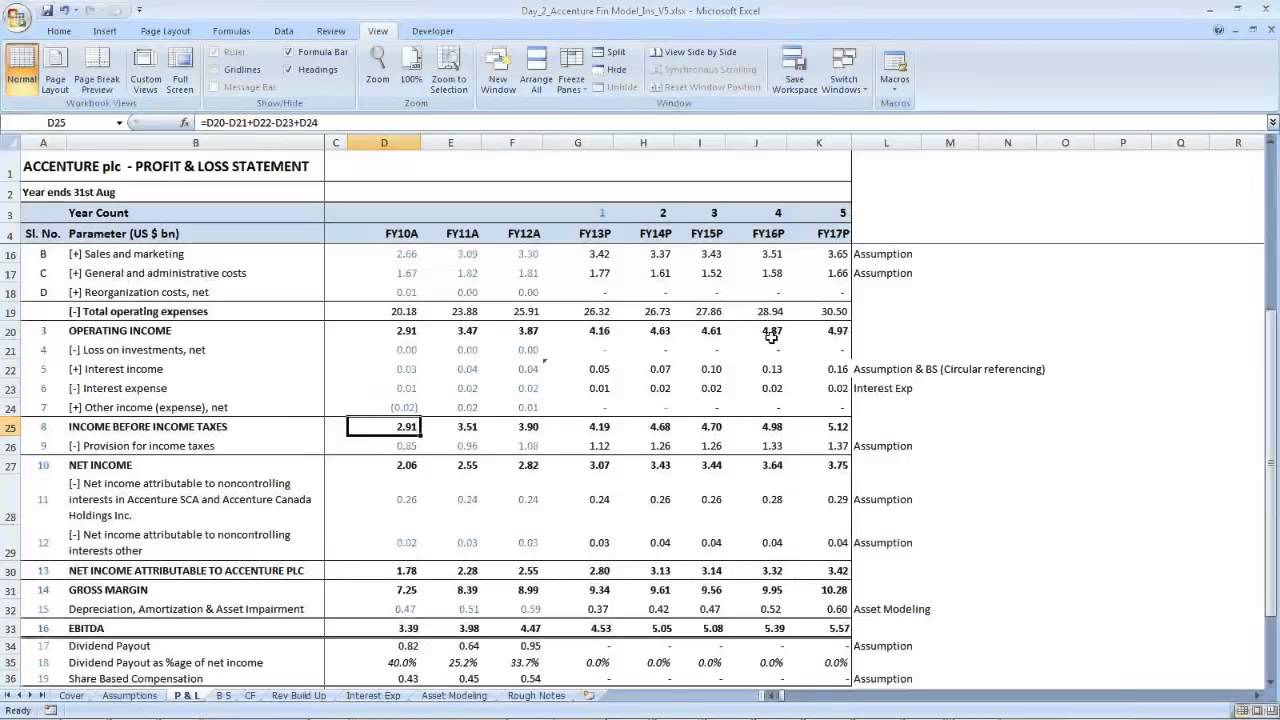The height and width of the screenshot is (720, 1280).
Task: Save workbook via Quick Access toolbar
Action: (x=46, y=10)
